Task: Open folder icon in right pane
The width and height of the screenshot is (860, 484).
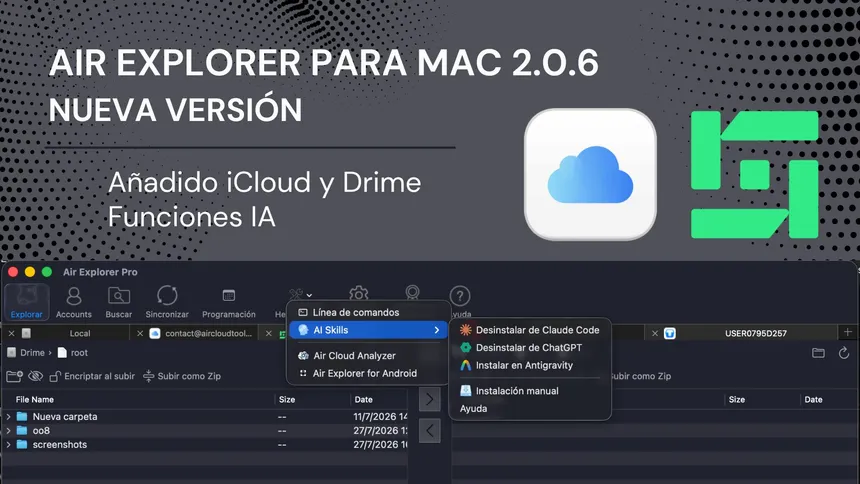Action: coord(818,353)
